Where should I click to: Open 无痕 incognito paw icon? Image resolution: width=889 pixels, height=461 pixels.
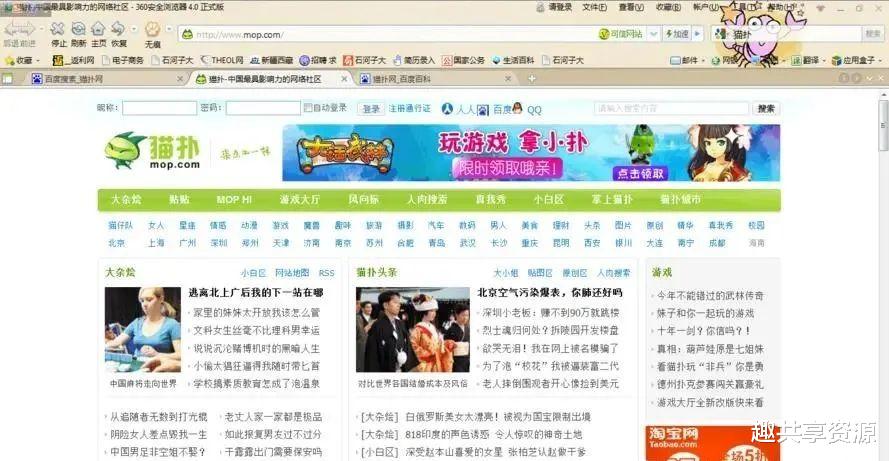(x=152, y=28)
